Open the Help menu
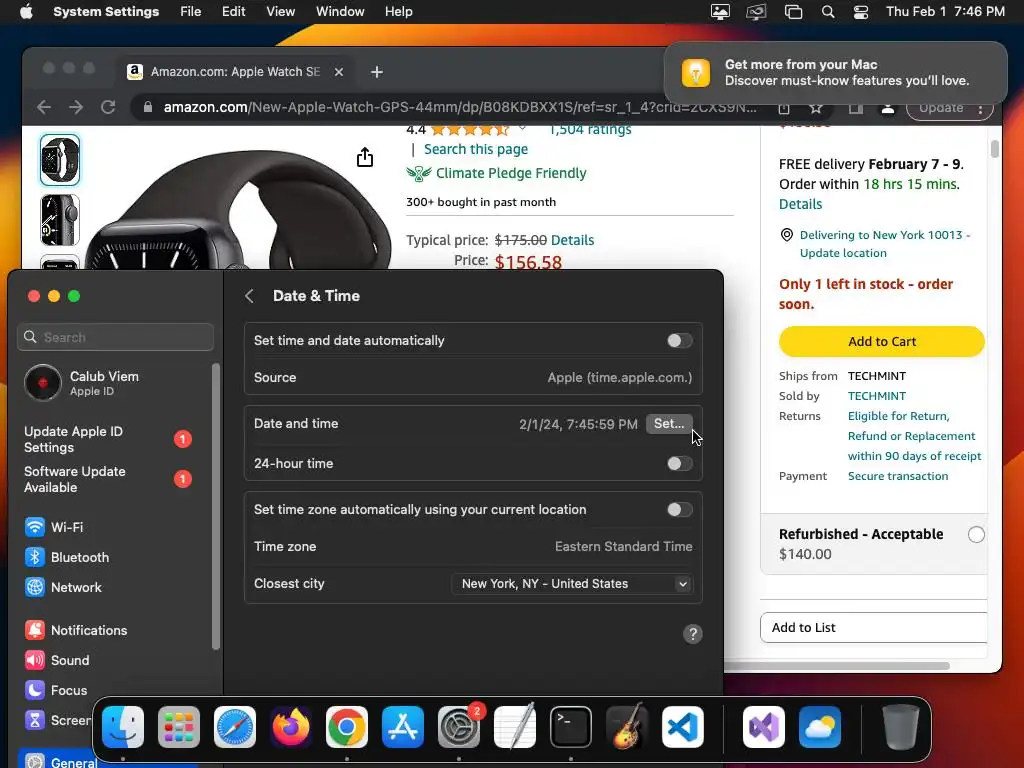 [398, 12]
